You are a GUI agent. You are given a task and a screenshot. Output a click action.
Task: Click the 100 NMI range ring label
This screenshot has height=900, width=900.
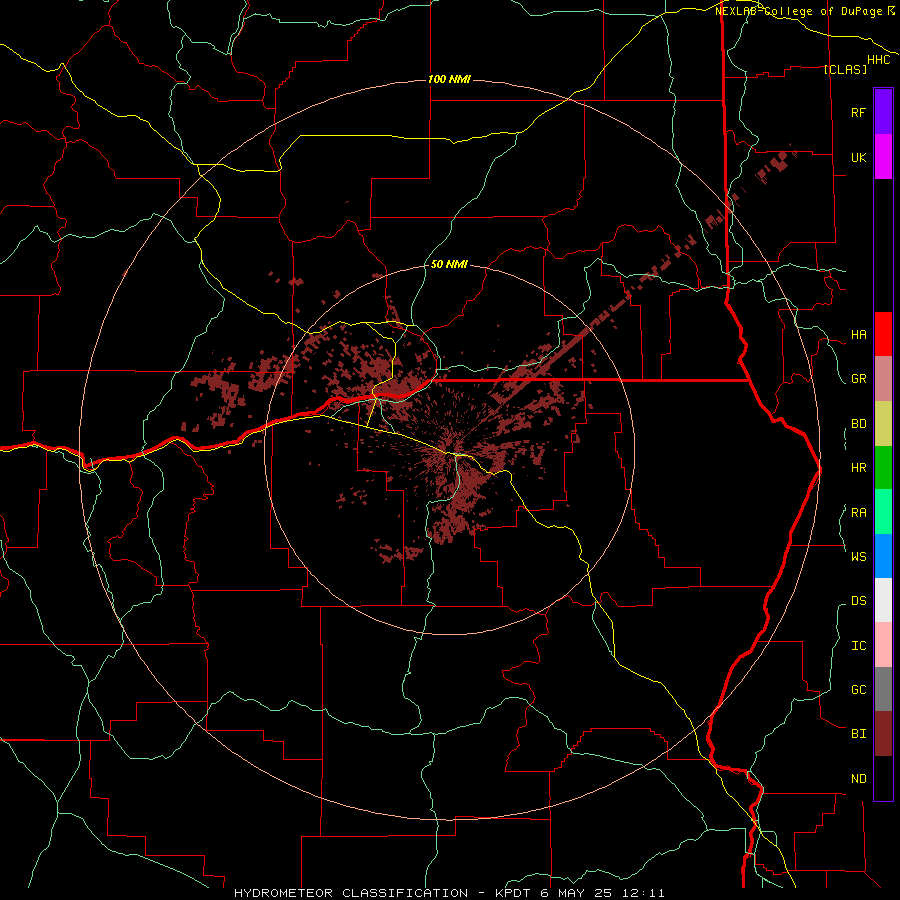(449, 79)
